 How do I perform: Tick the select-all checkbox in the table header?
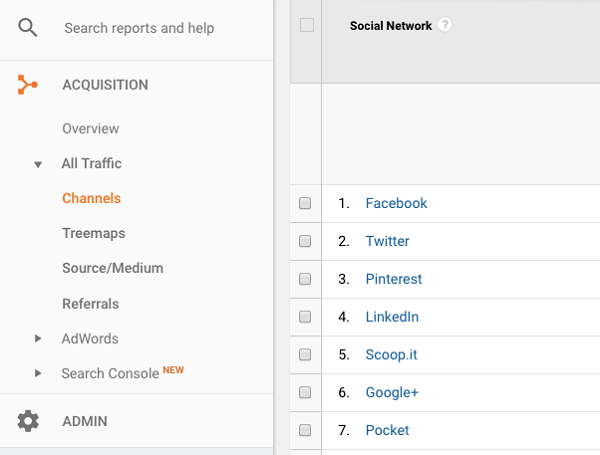click(307, 25)
